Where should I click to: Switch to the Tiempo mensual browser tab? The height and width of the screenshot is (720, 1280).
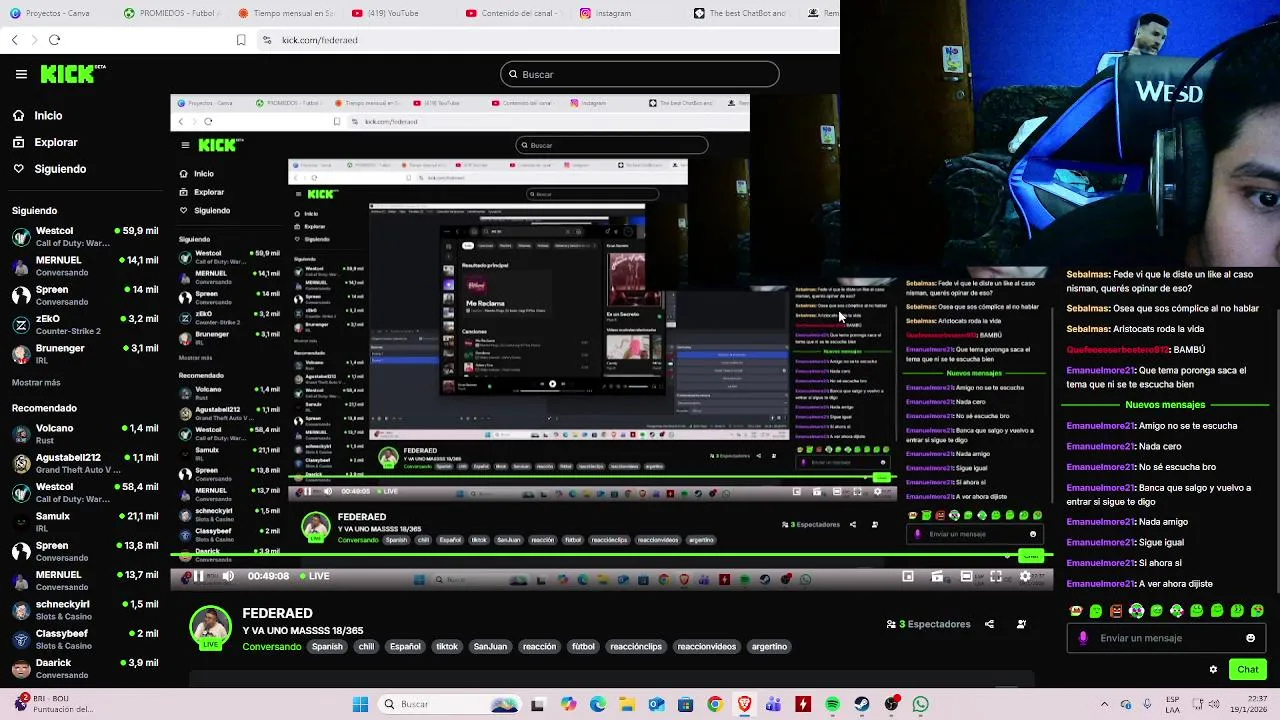(286, 13)
